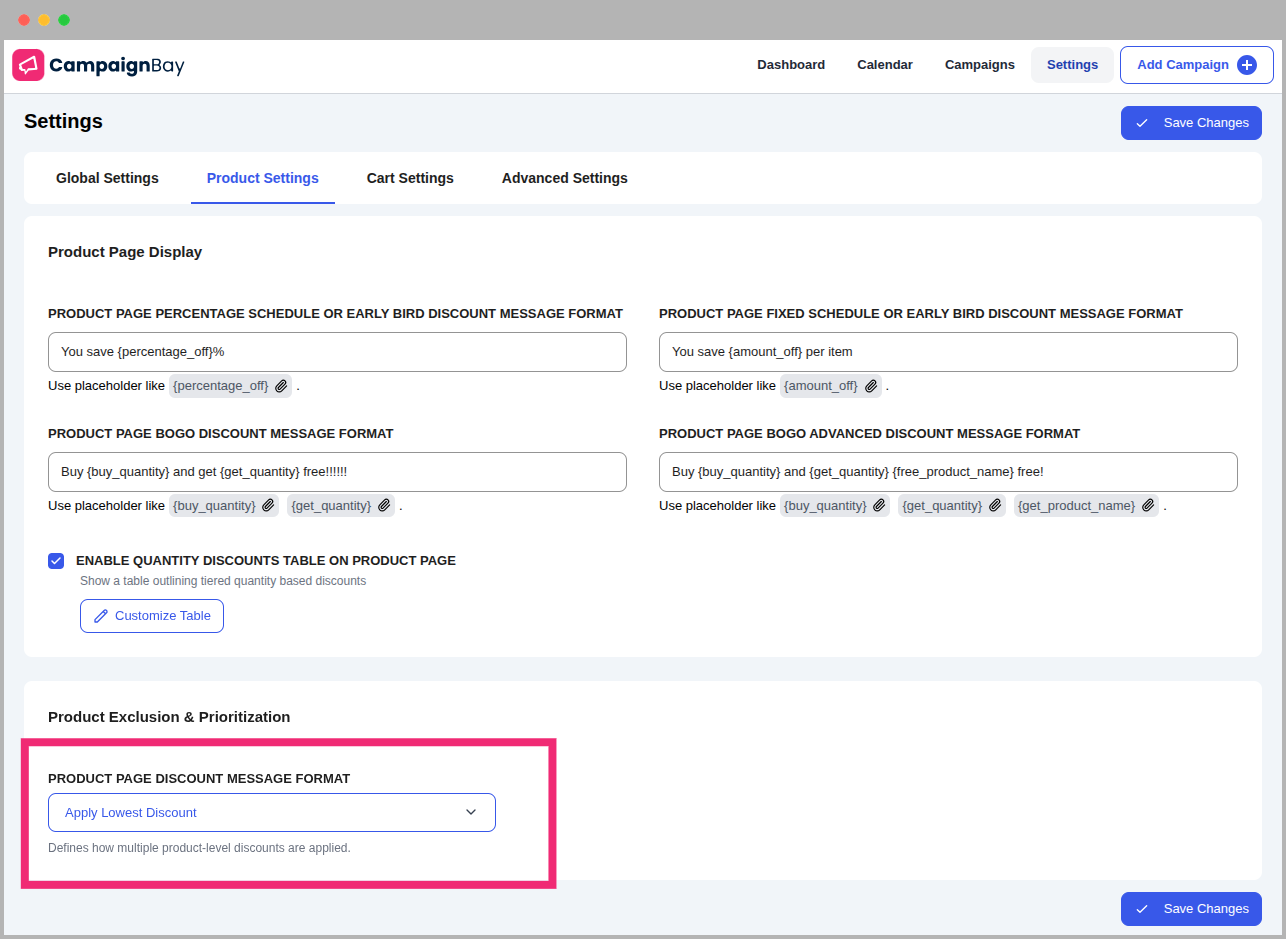The width and height of the screenshot is (1286, 939).
Task: Navigate to the Campaigns page
Action: 979,64
